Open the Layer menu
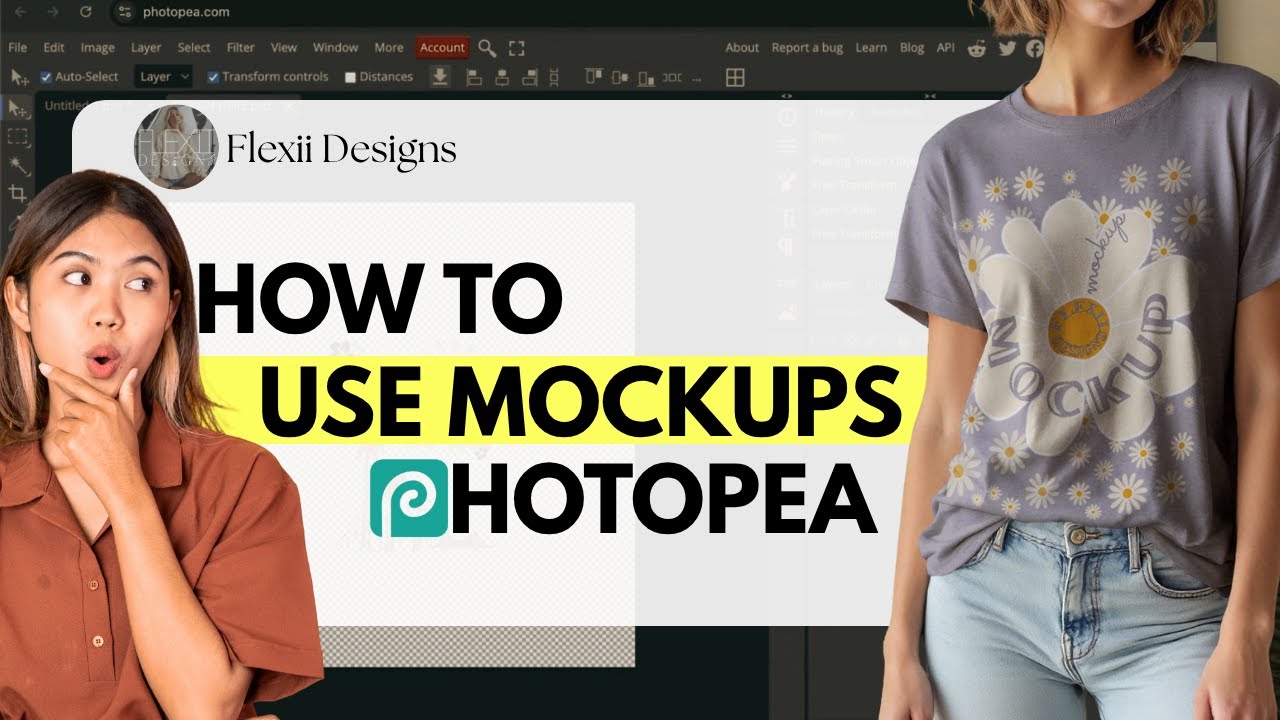The image size is (1280, 720). (146, 47)
